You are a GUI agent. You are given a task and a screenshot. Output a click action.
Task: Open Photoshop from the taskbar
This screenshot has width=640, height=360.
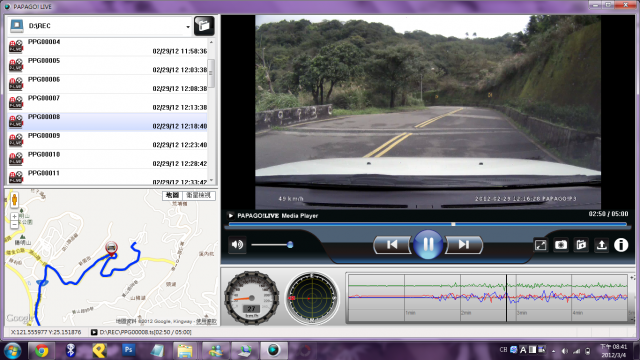click(128, 350)
